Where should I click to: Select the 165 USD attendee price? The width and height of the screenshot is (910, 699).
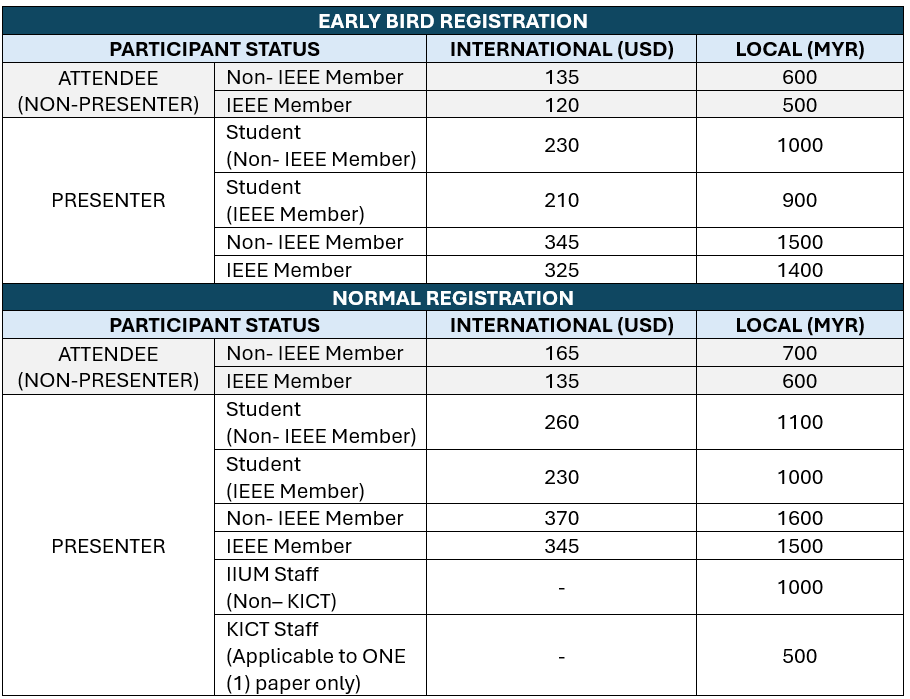tap(561, 353)
